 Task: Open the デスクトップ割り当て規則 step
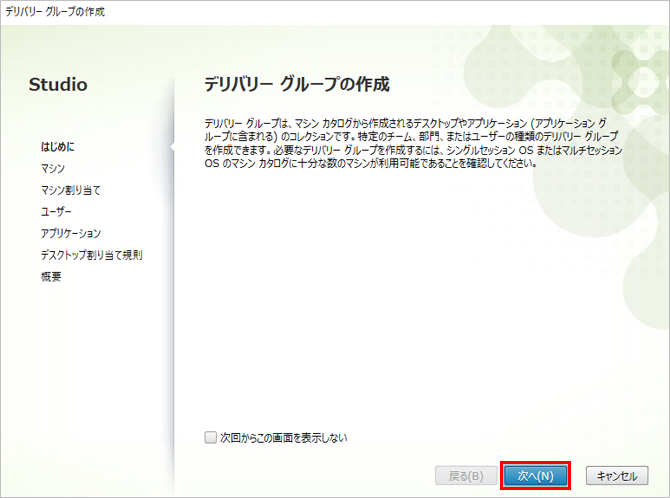point(91,255)
